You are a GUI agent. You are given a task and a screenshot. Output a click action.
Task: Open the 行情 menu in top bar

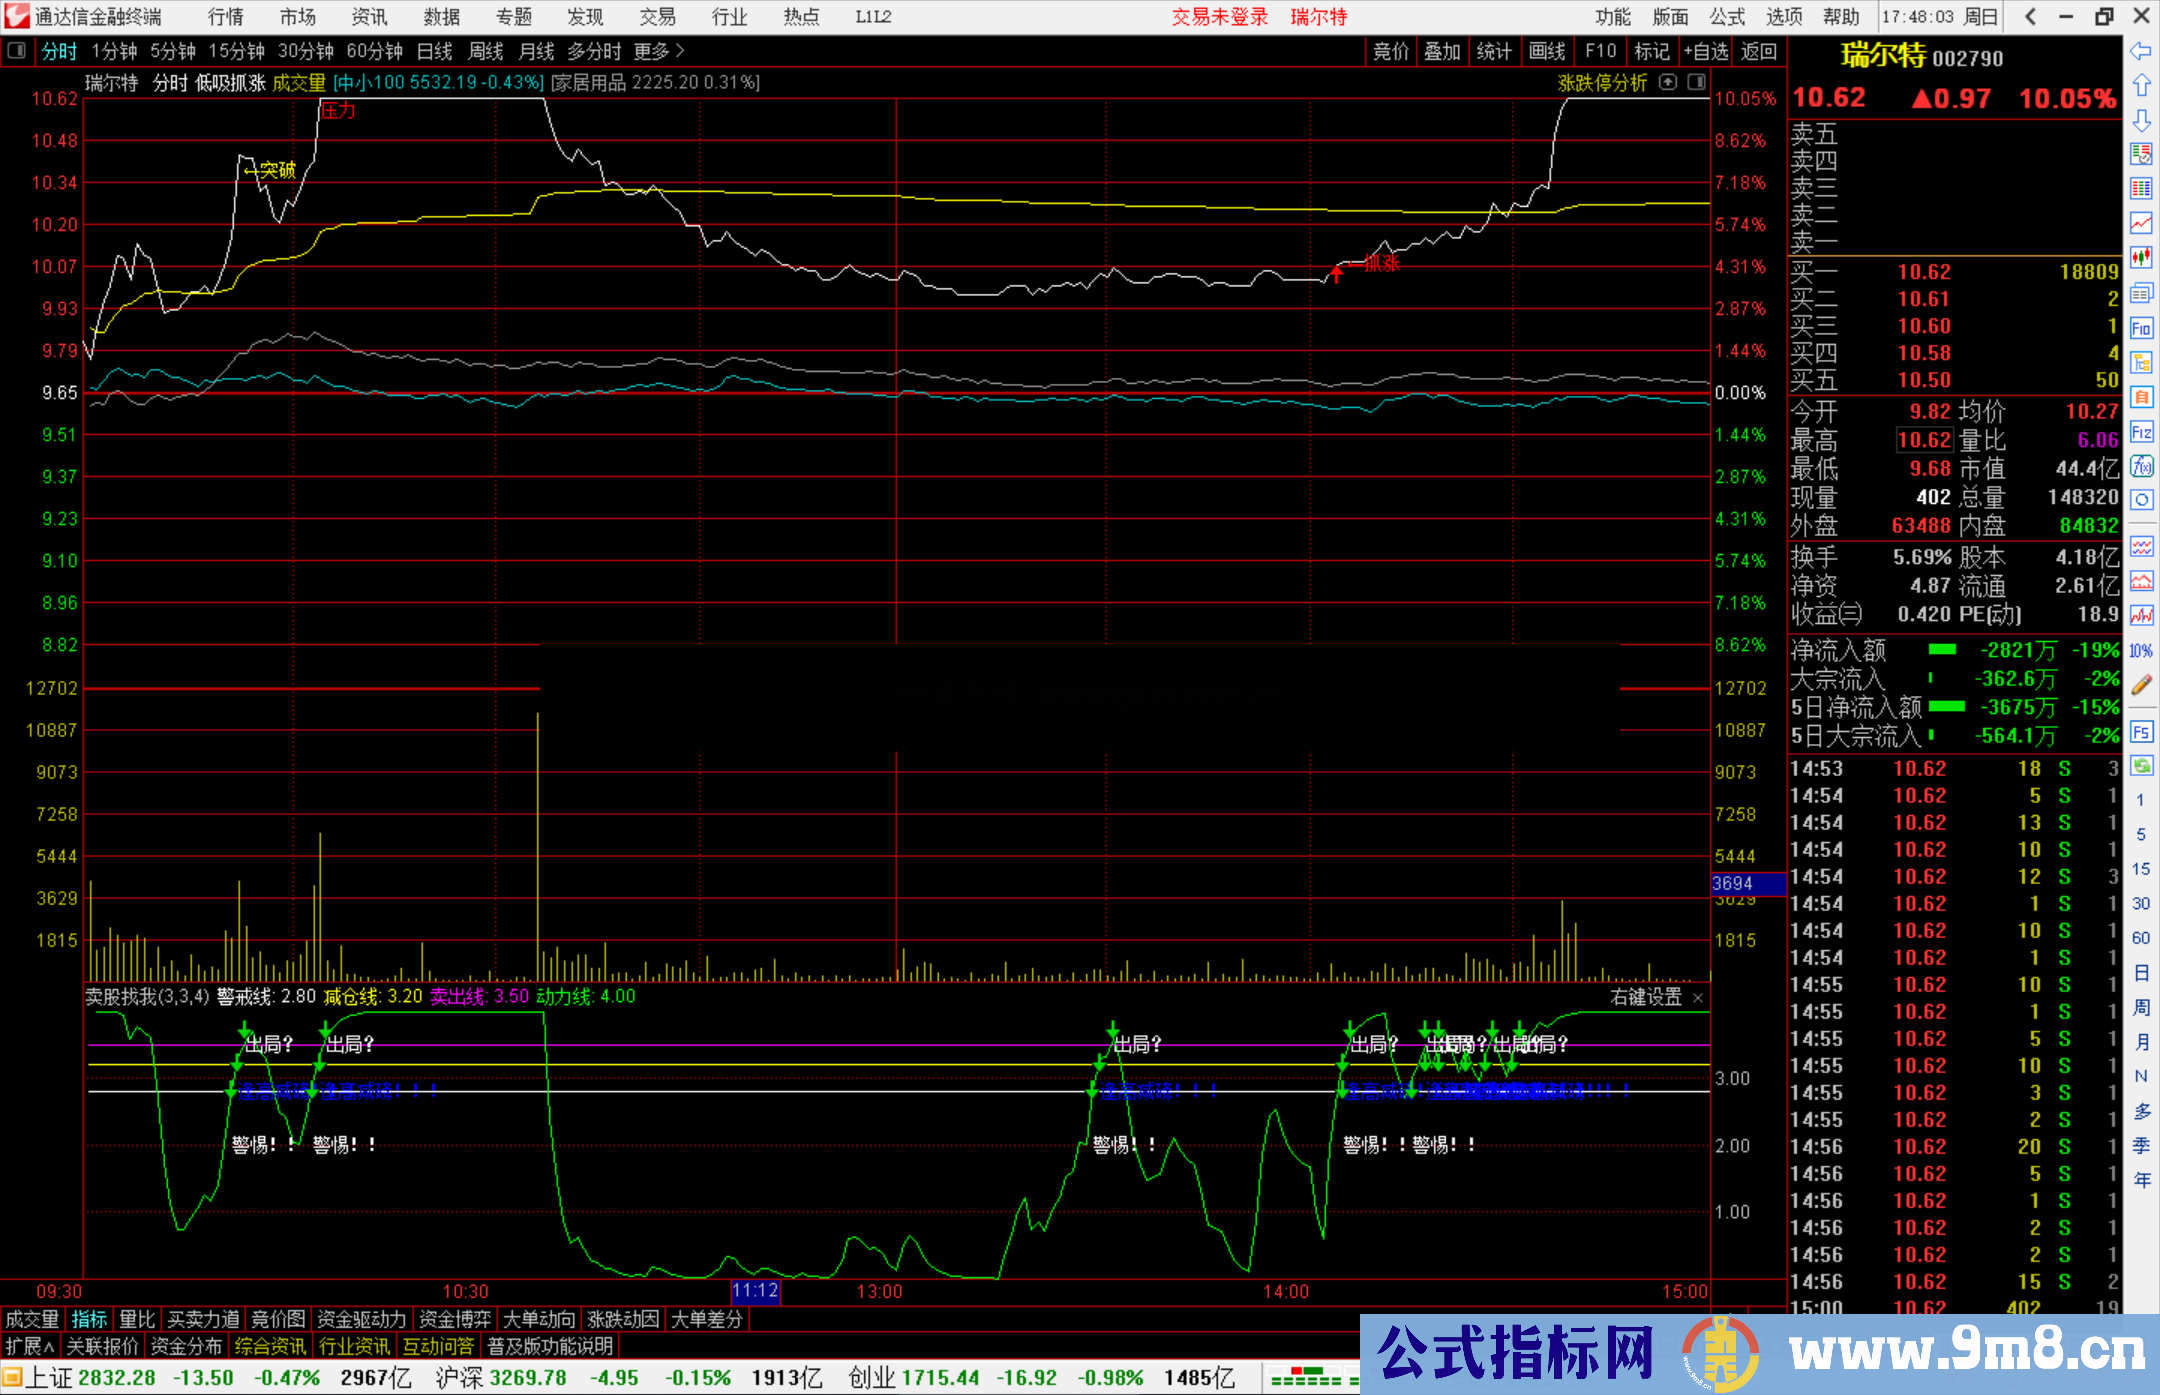[x=226, y=17]
